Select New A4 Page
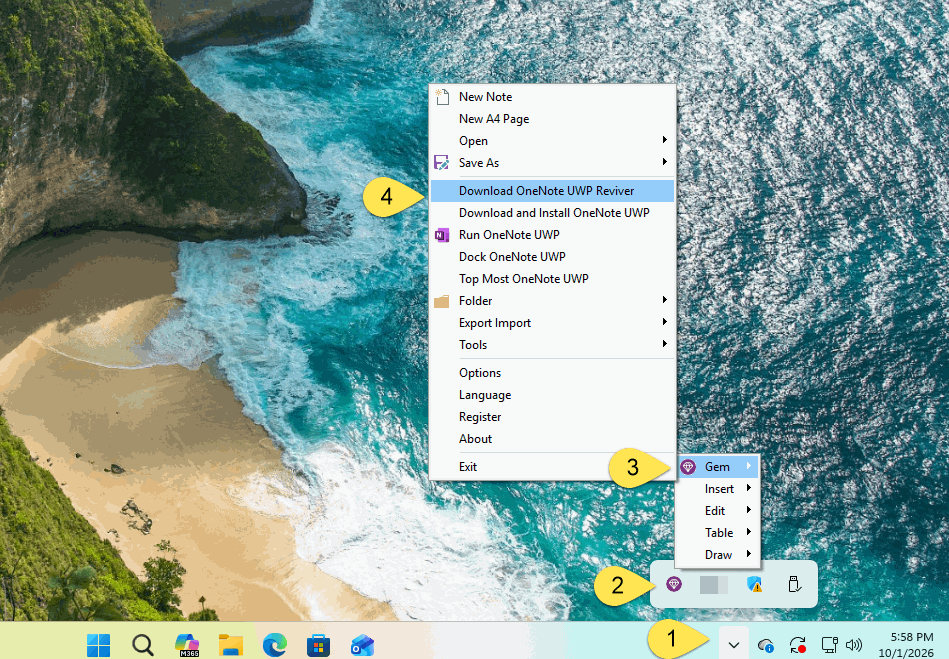 [552, 119]
